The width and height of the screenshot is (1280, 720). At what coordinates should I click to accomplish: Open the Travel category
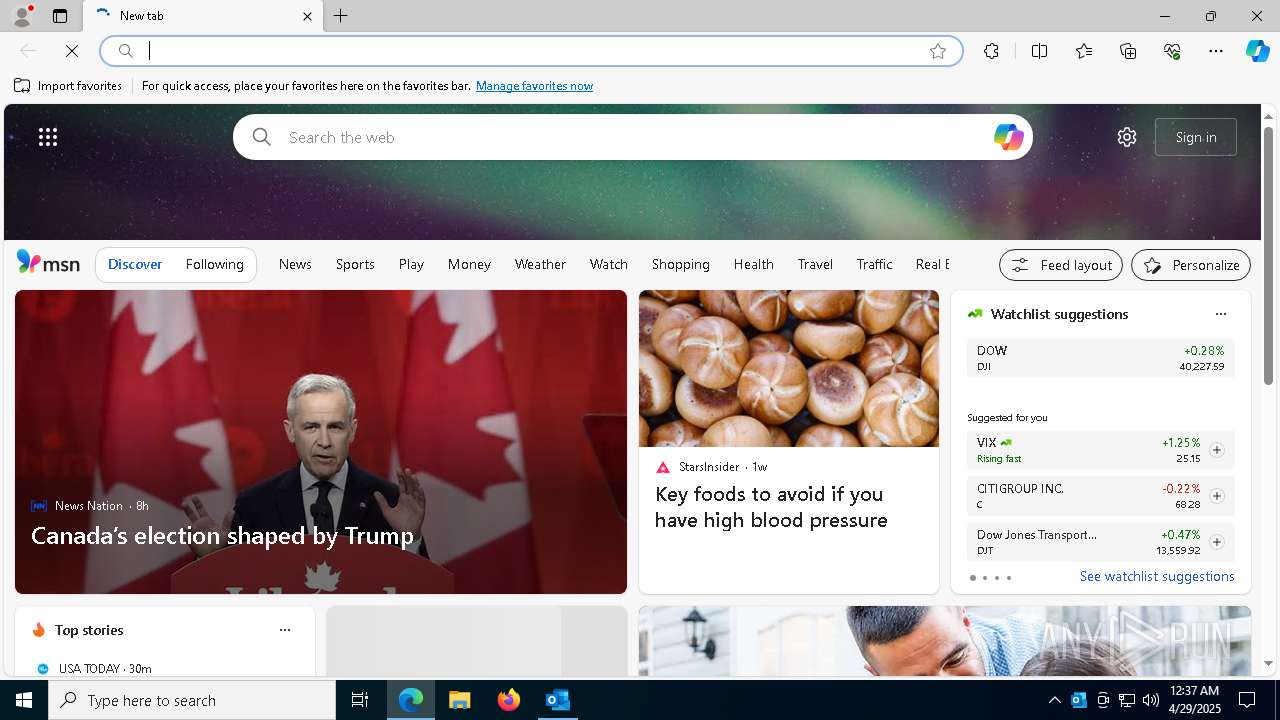[815, 264]
